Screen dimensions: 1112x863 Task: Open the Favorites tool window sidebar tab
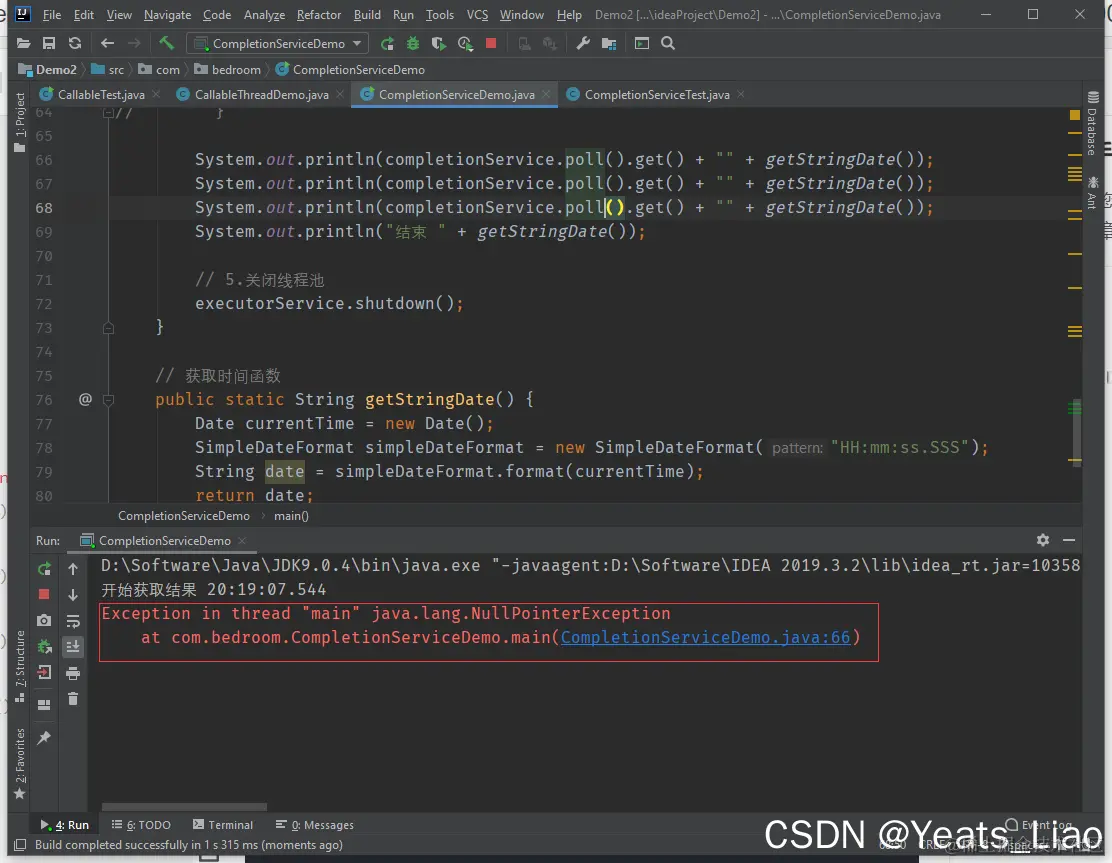point(20,764)
